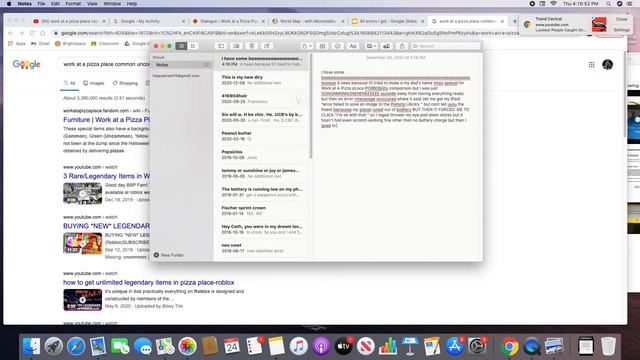The width and height of the screenshot is (640, 360).
Task: Click the Notes search field
Action: click(x=445, y=46)
